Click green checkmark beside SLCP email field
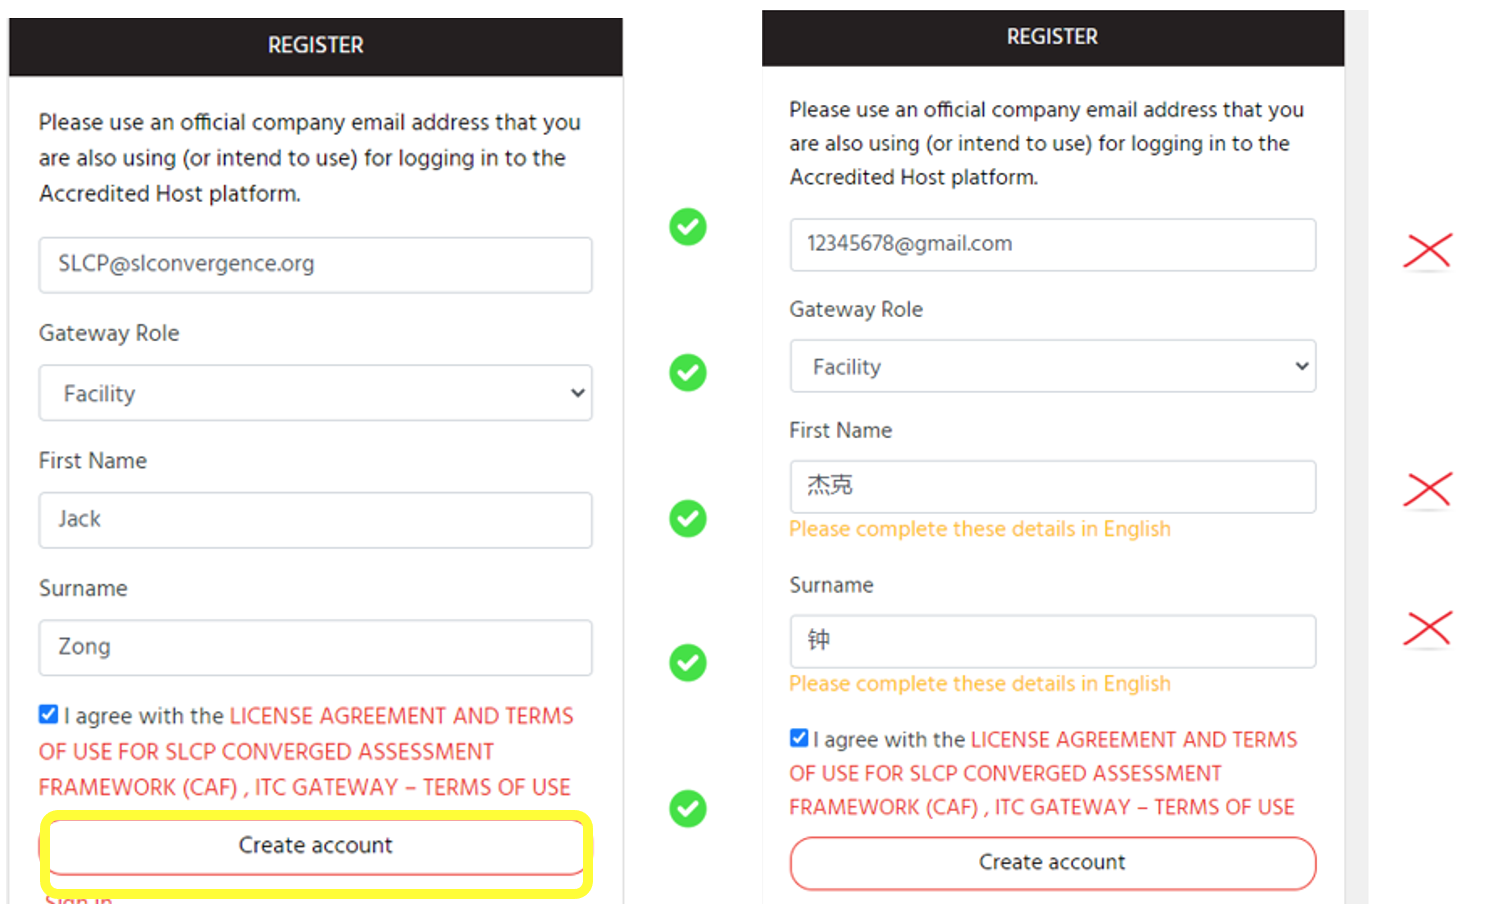The height and width of the screenshot is (904, 1496). pyautogui.click(x=688, y=227)
